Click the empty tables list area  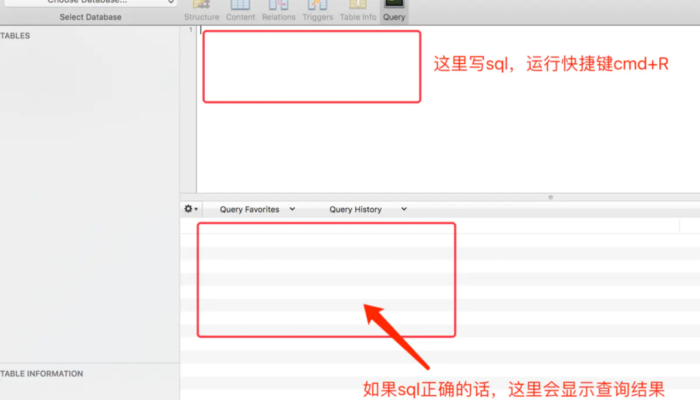coord(90,200)
